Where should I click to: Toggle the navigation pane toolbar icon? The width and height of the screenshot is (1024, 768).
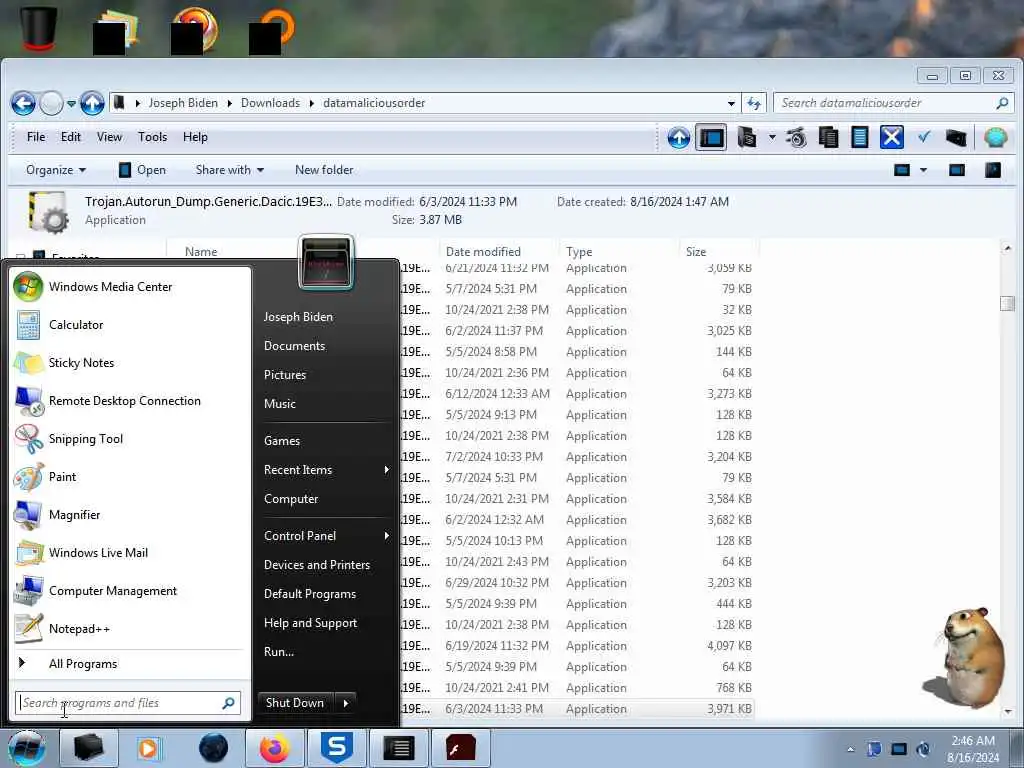coord(711,138)
